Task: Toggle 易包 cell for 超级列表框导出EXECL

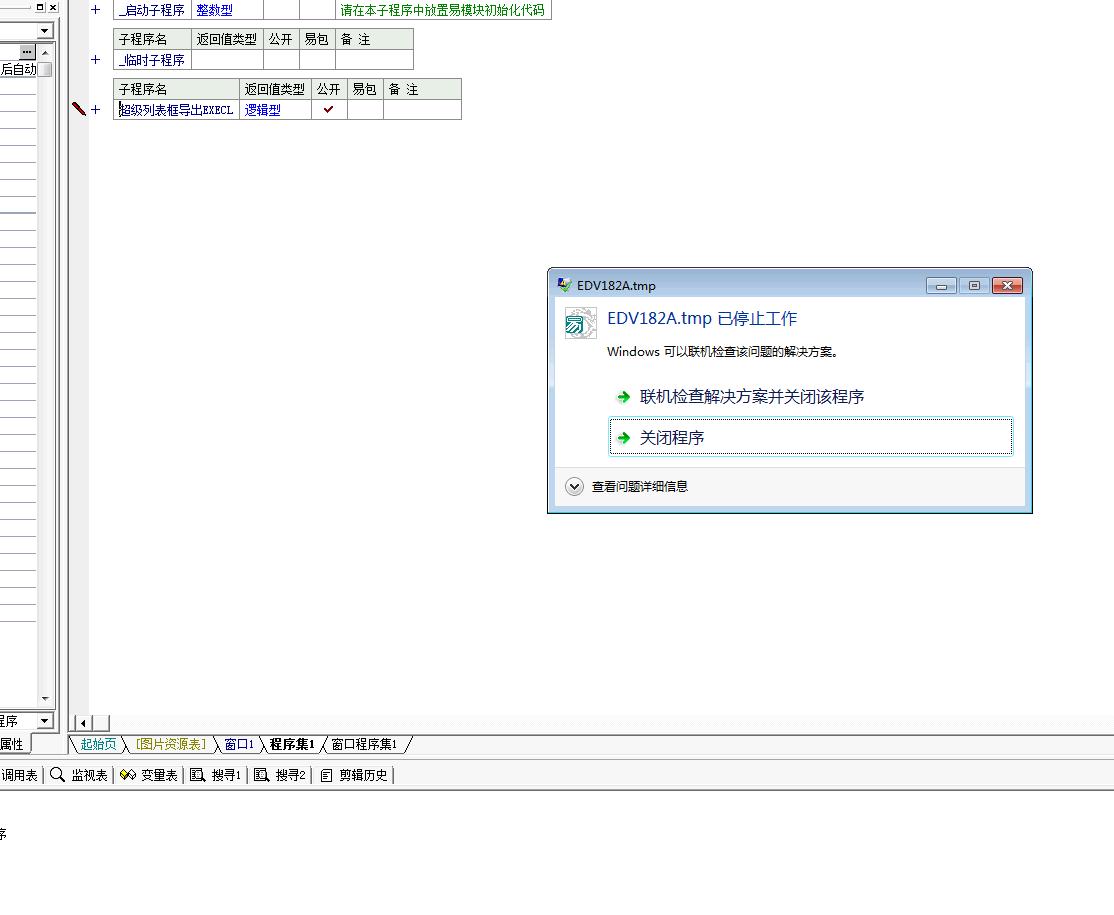Action: coord(365,110)
